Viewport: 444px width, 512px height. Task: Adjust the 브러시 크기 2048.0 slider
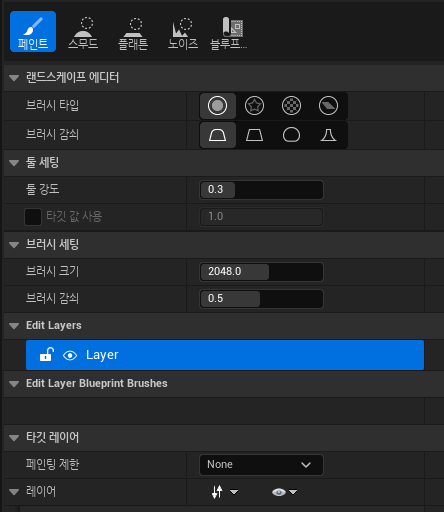pos(261,272)
